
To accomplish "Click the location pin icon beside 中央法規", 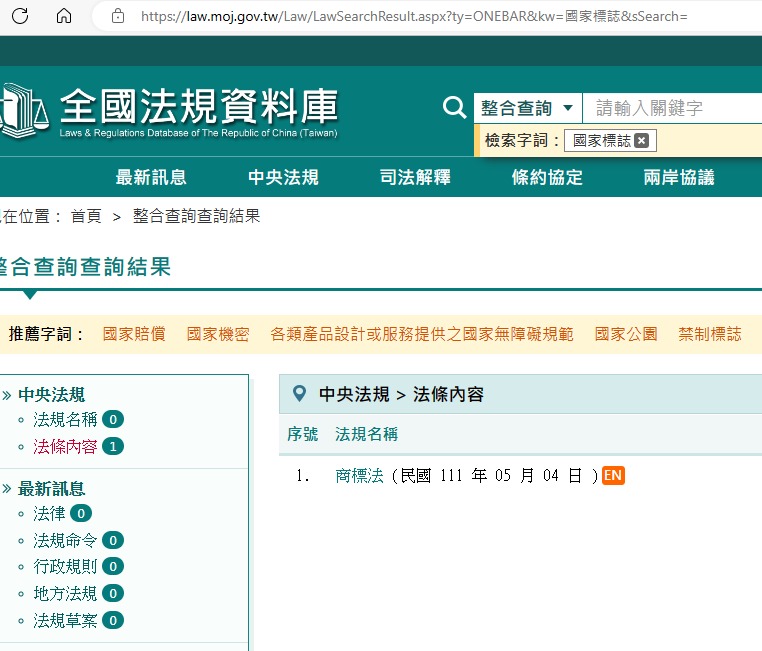I will (299, 394).
